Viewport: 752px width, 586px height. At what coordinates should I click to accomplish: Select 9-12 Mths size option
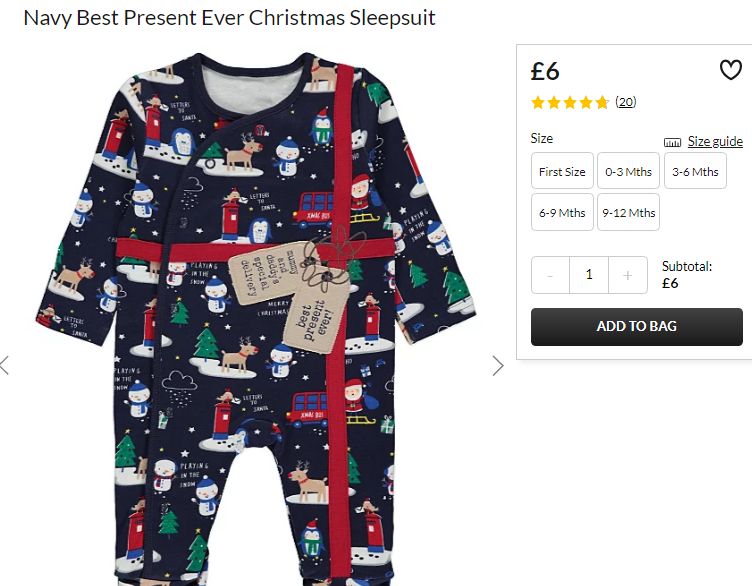click(628, 212)
